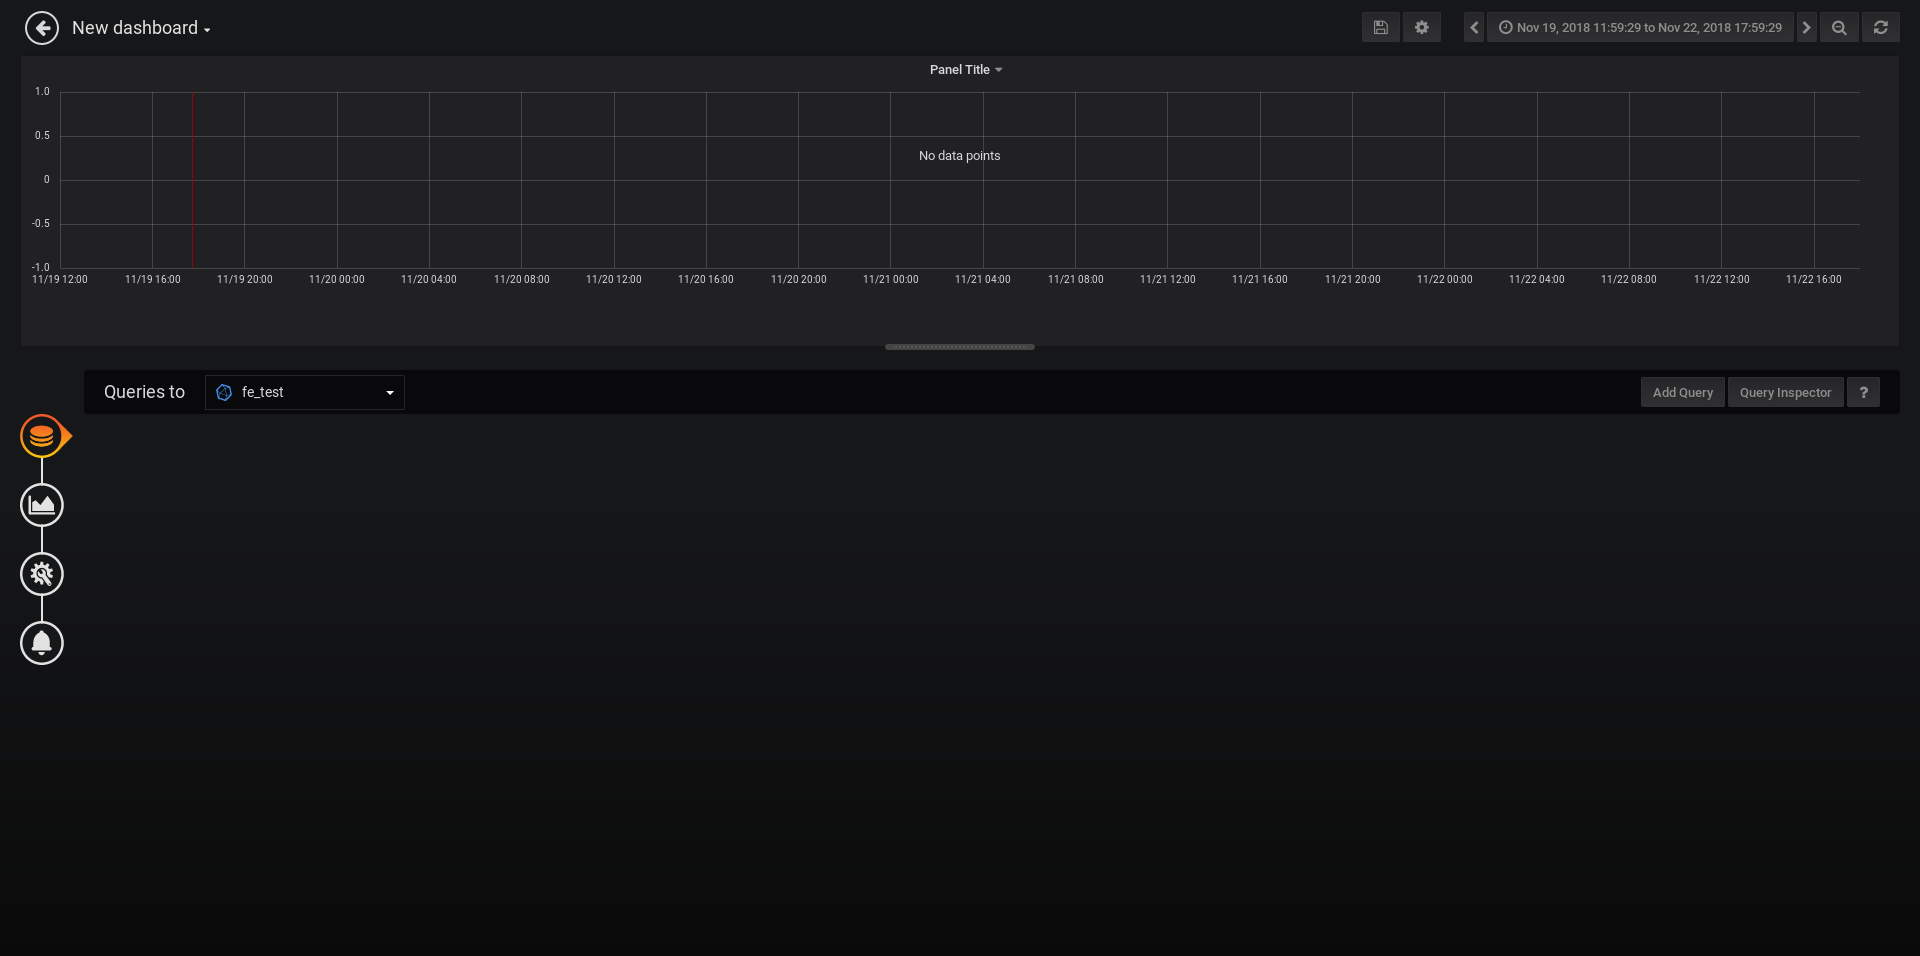Viewport: 1920px width, 956px height.
Task: Open the clock time range picker
Action: click(1640, 27)
